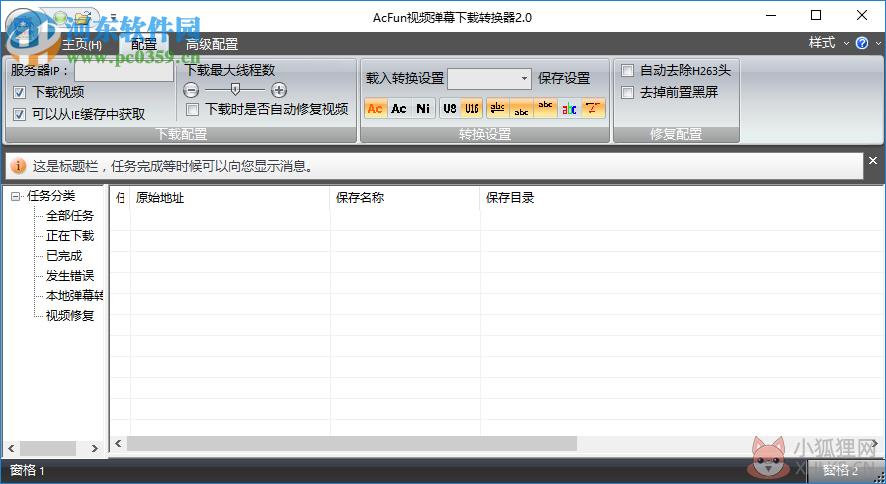Select 本地弹幕转 in the task tree
Screen dimensions: 886x484
(75, 295)
